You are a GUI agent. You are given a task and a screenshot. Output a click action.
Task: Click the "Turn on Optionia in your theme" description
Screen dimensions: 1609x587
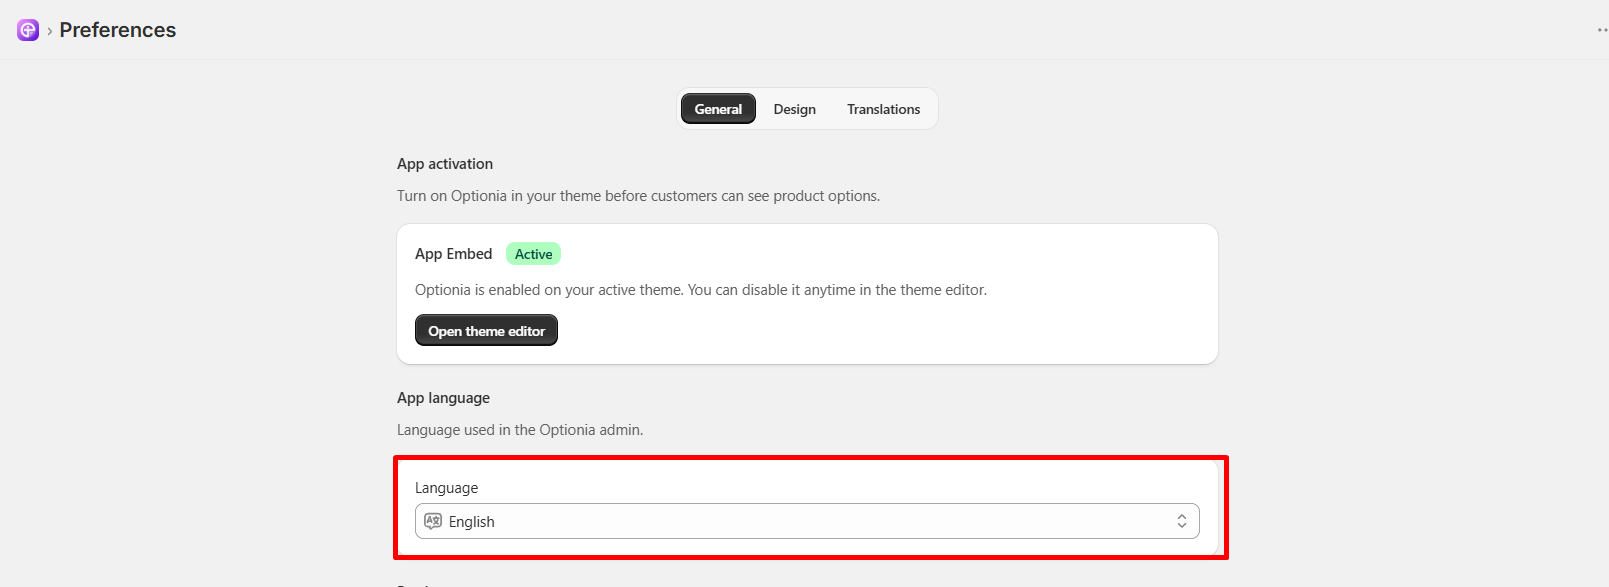[x=638, y=196]
